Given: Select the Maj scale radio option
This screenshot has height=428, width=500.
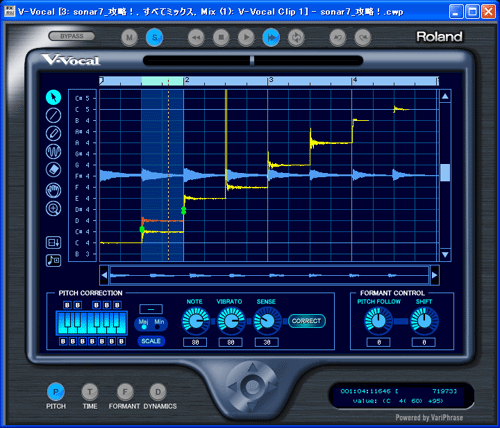Looking at the screenshot, I should click(144, 327).
